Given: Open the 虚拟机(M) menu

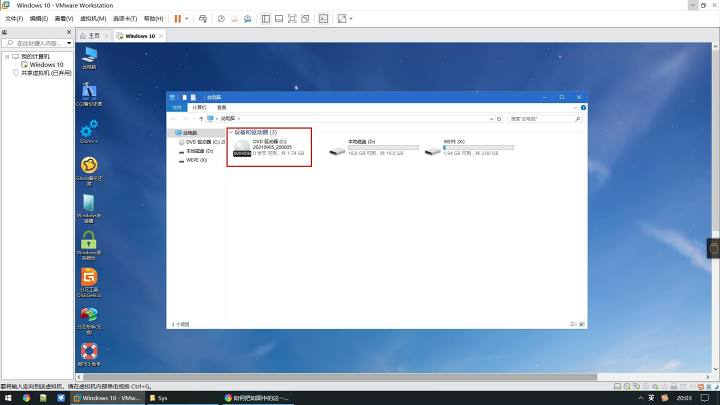Looking at the screenshot, I should [93, 19].
